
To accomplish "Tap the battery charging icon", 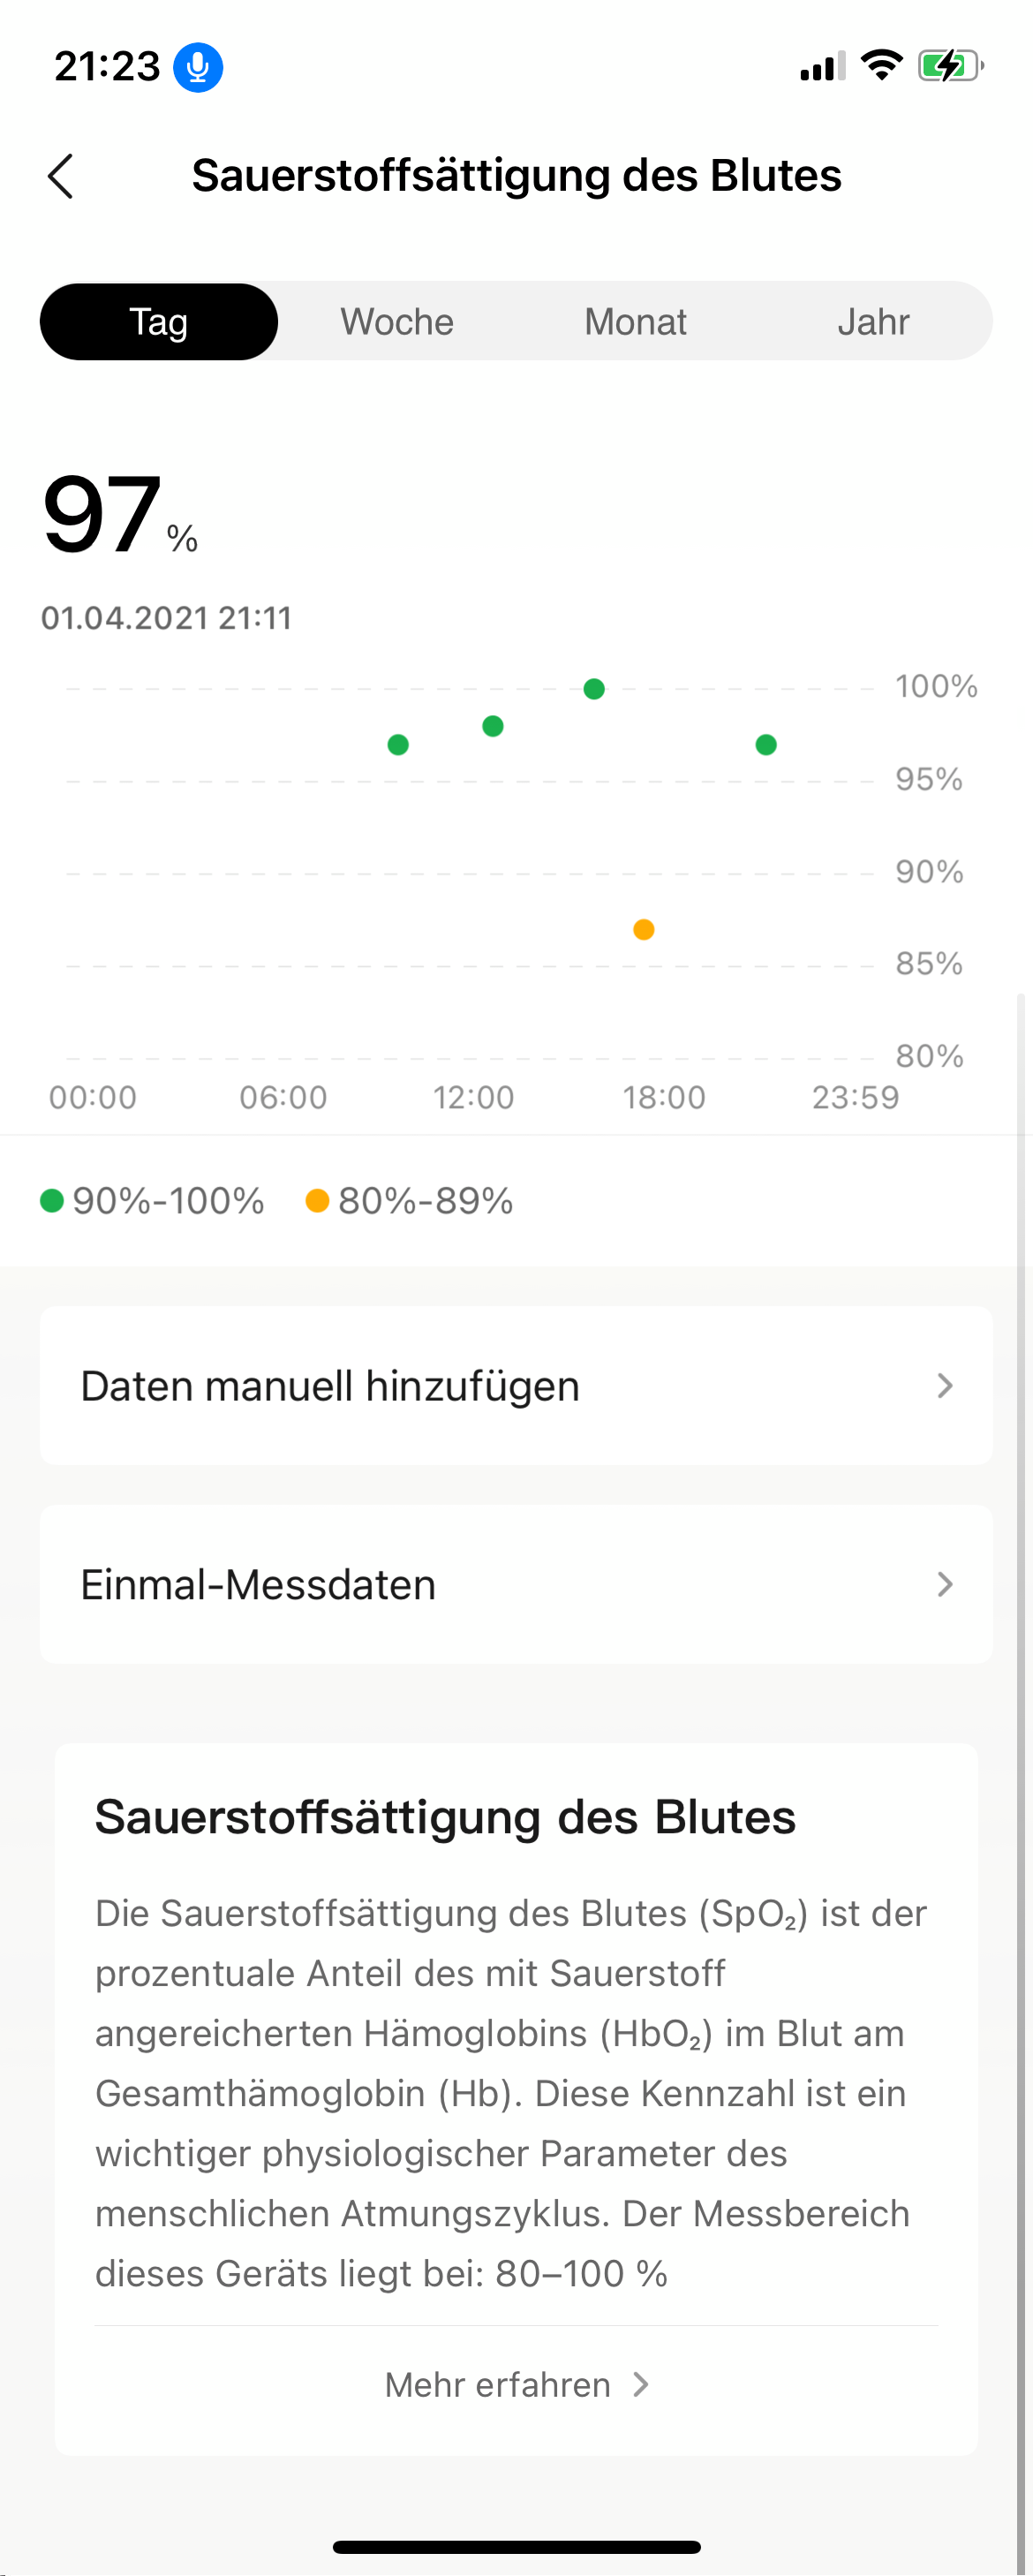I will point(949,66).
